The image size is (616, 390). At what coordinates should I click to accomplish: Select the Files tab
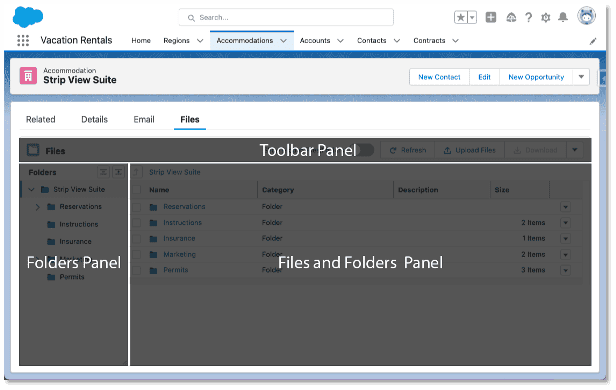[x=190, y=119]
